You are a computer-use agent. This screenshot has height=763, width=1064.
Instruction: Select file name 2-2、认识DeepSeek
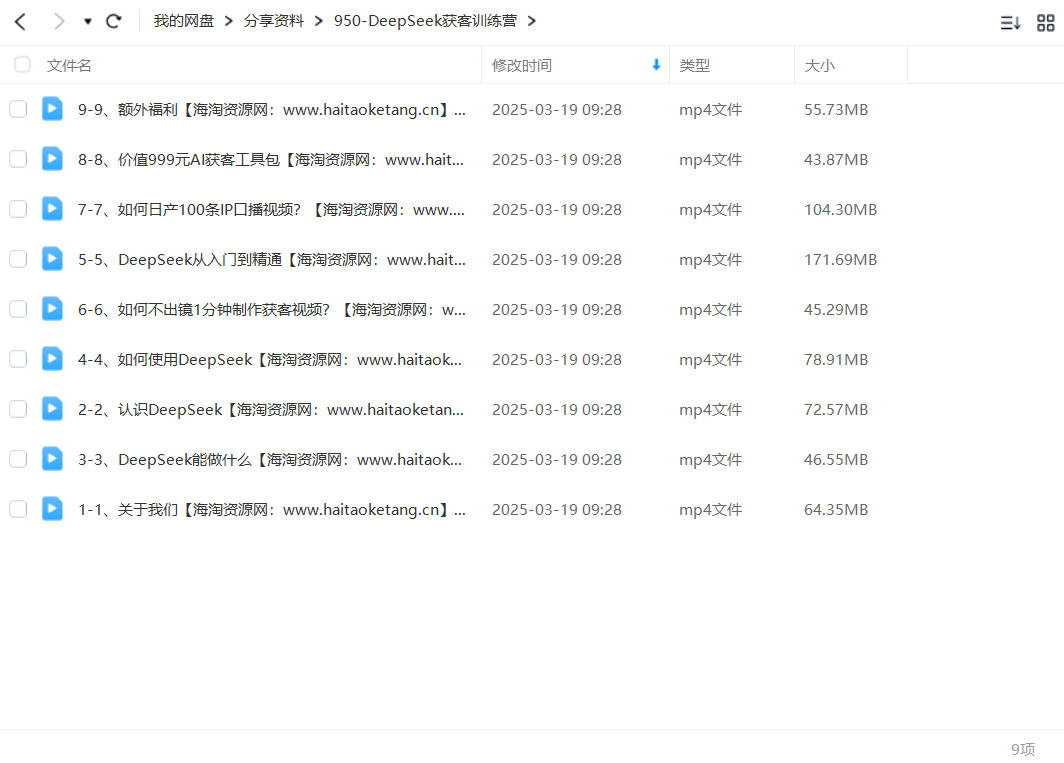271,409
